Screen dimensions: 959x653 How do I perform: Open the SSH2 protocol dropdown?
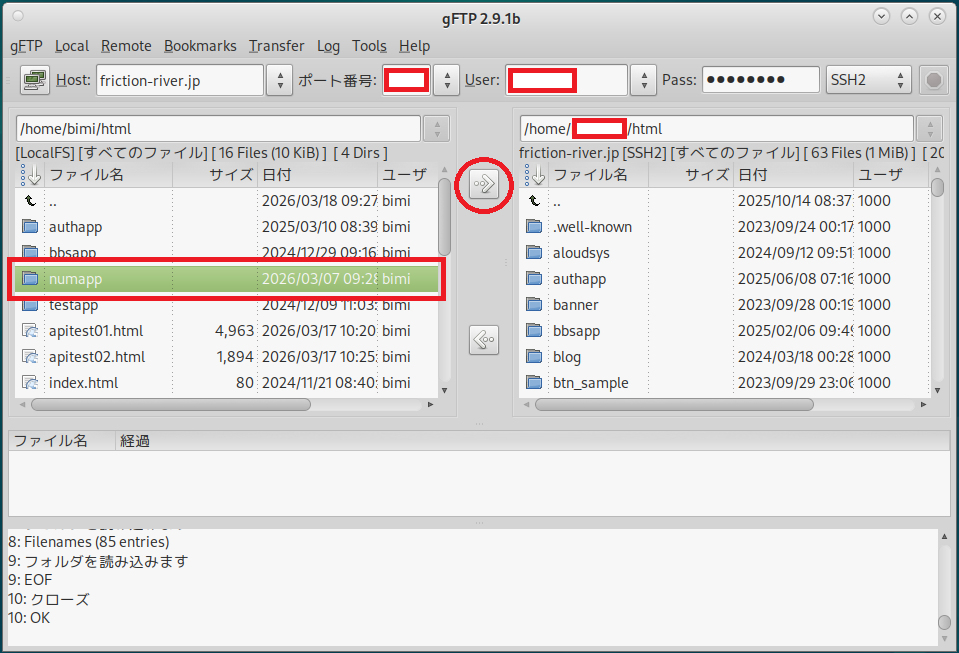(x=868, y=80)
